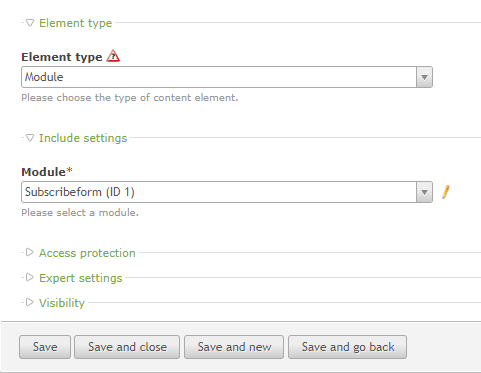Expand the Expert settings triangle
This screenshot has width=481, height=373.
tap(30, 277)
